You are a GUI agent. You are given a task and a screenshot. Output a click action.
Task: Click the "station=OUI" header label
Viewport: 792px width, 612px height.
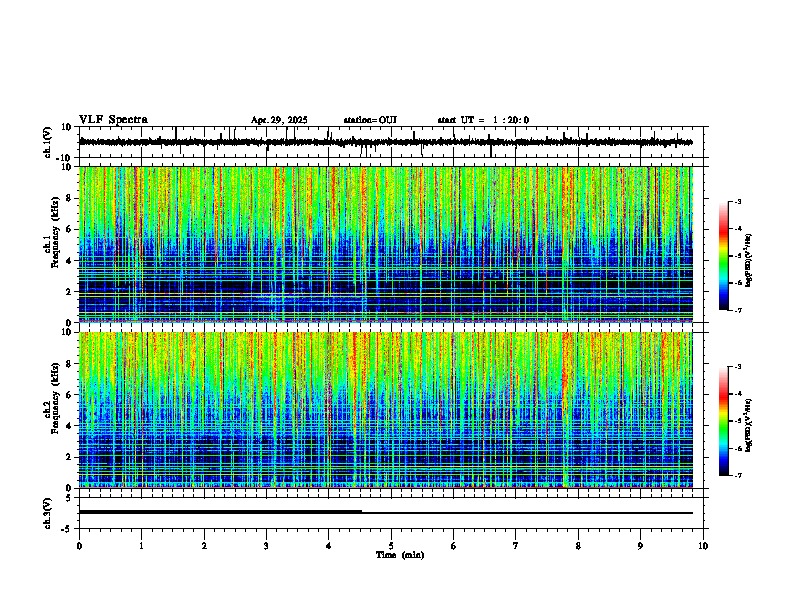point(370,120)
